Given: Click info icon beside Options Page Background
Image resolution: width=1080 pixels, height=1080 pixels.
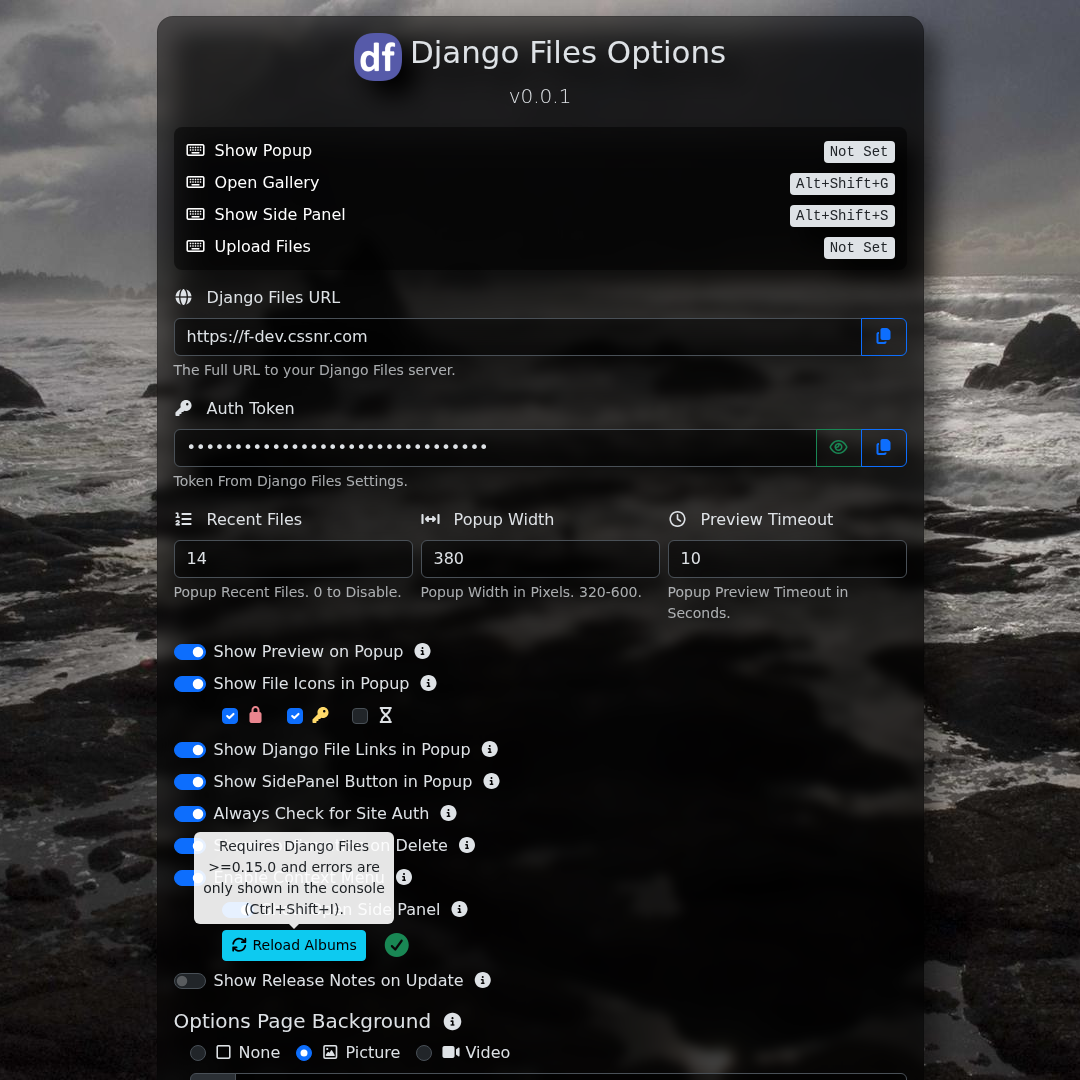Looking at the screenshot, I should (x=452, y=1021).
